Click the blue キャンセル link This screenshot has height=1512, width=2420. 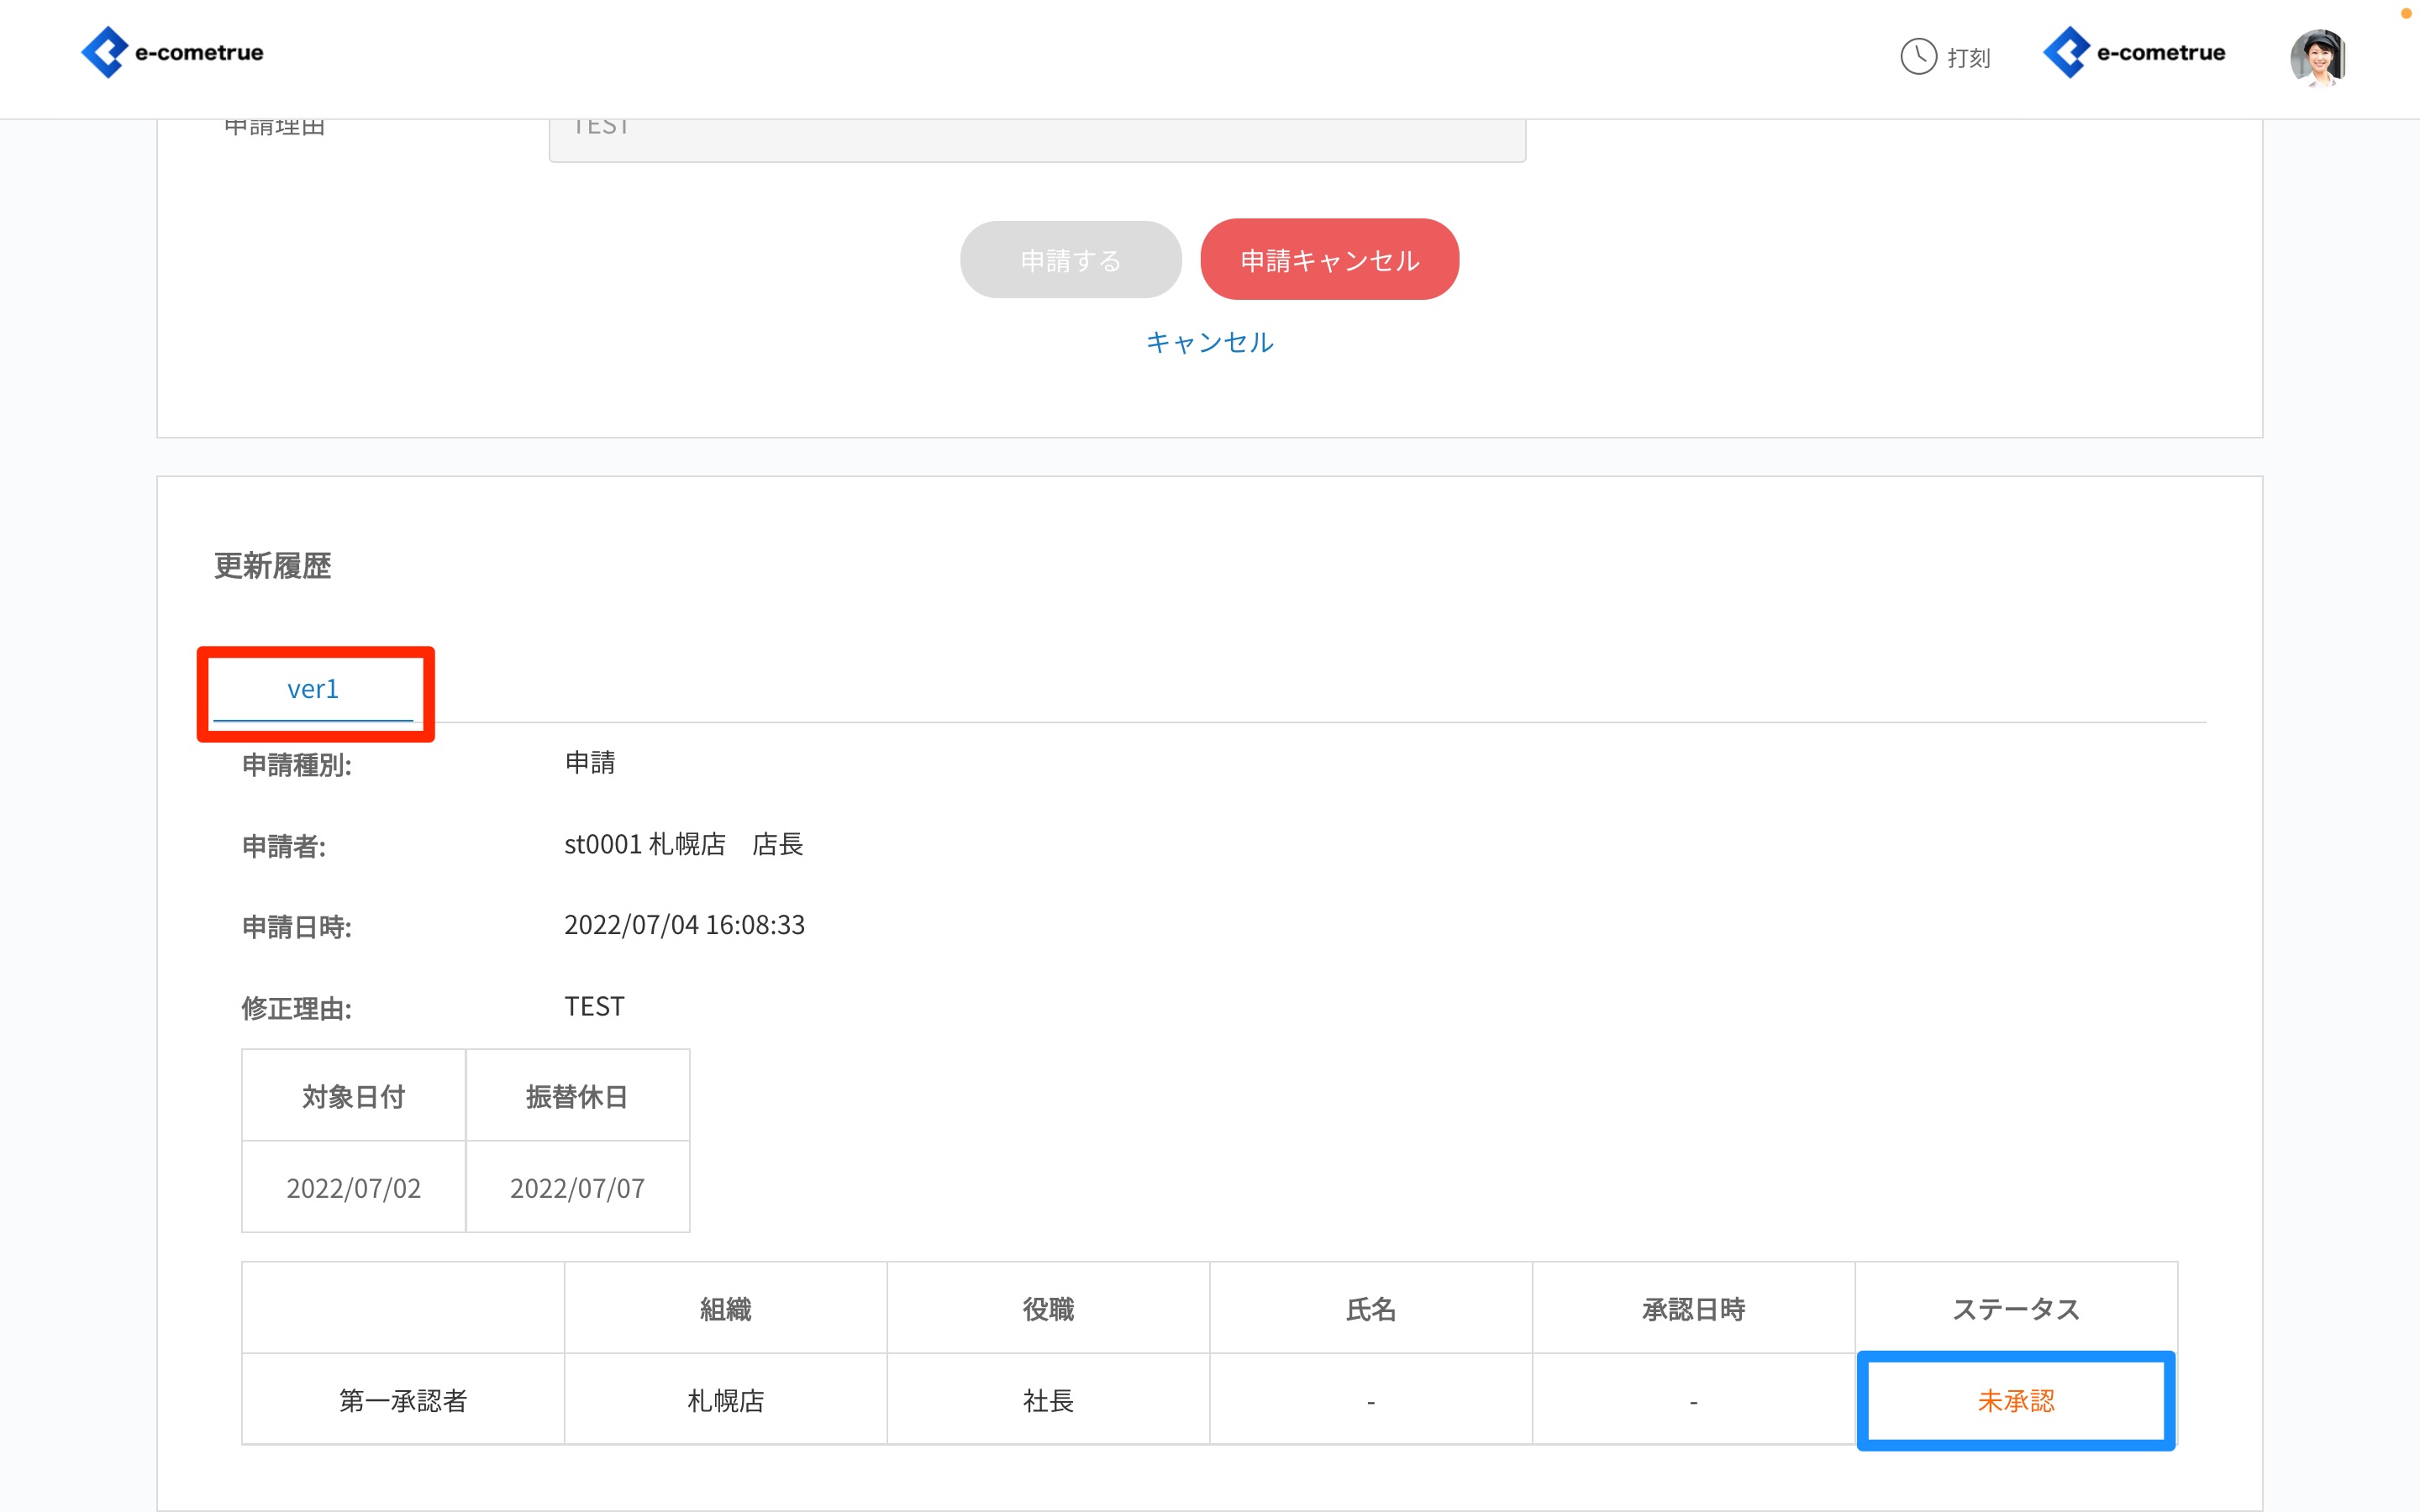coord(1209,343)
